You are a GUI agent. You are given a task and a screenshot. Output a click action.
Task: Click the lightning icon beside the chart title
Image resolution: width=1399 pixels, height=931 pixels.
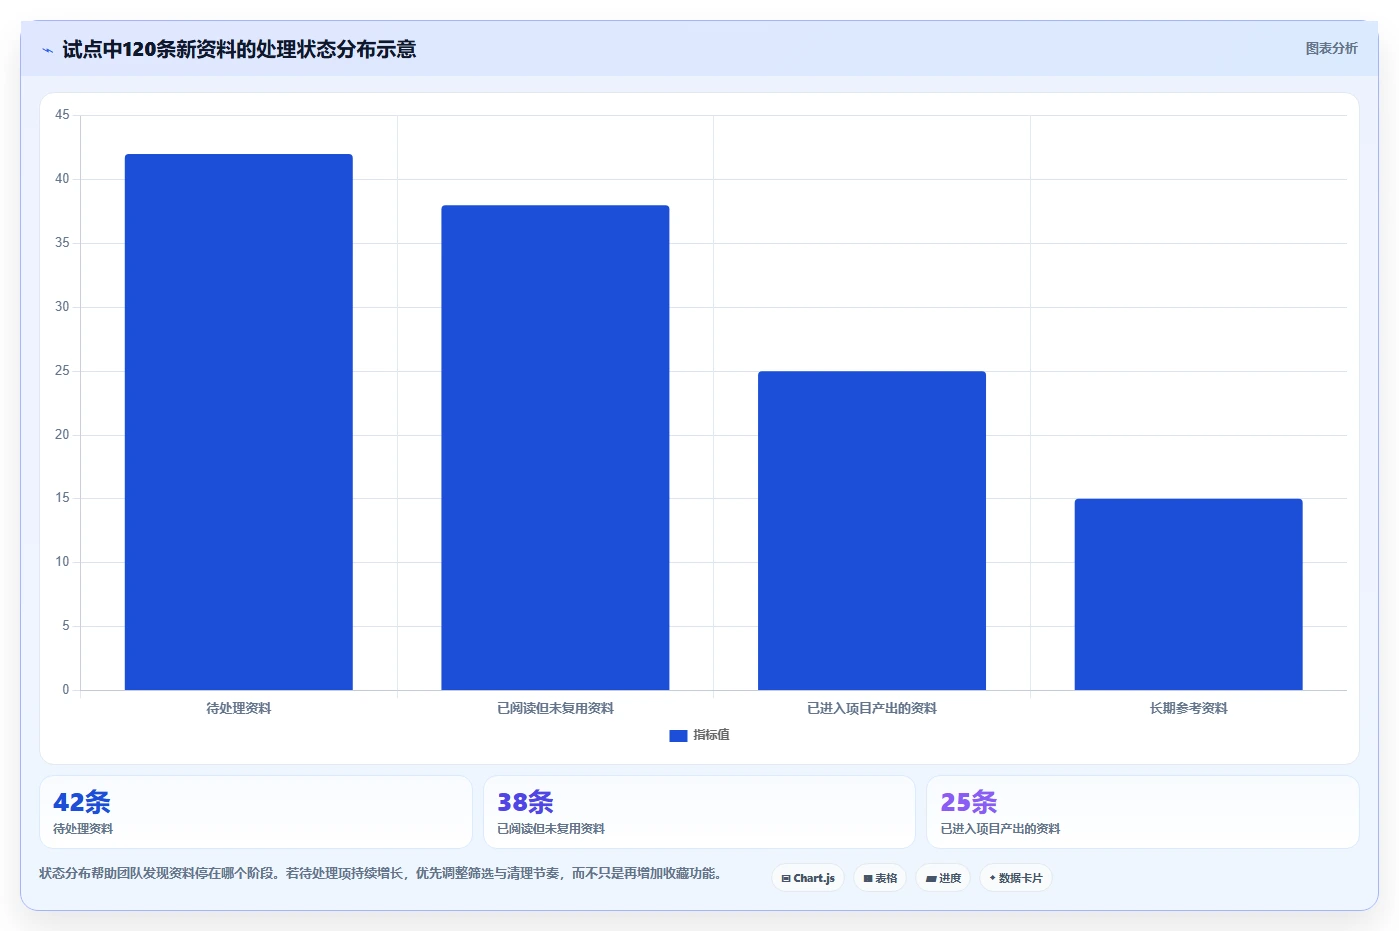pos(47,50)
